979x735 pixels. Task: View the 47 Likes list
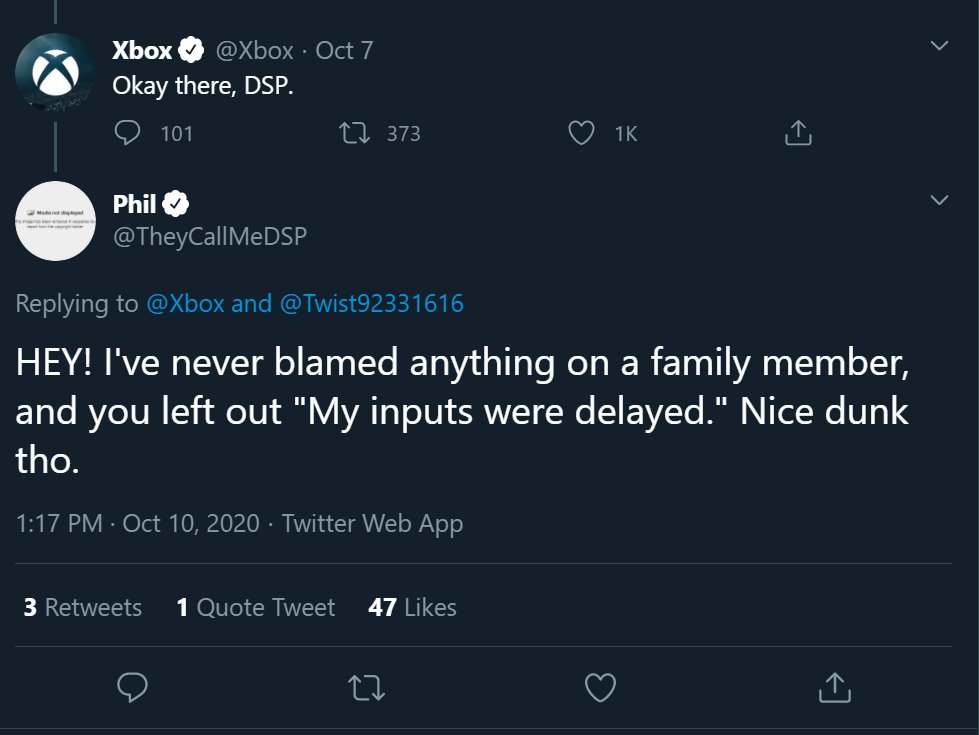point(412,607)
